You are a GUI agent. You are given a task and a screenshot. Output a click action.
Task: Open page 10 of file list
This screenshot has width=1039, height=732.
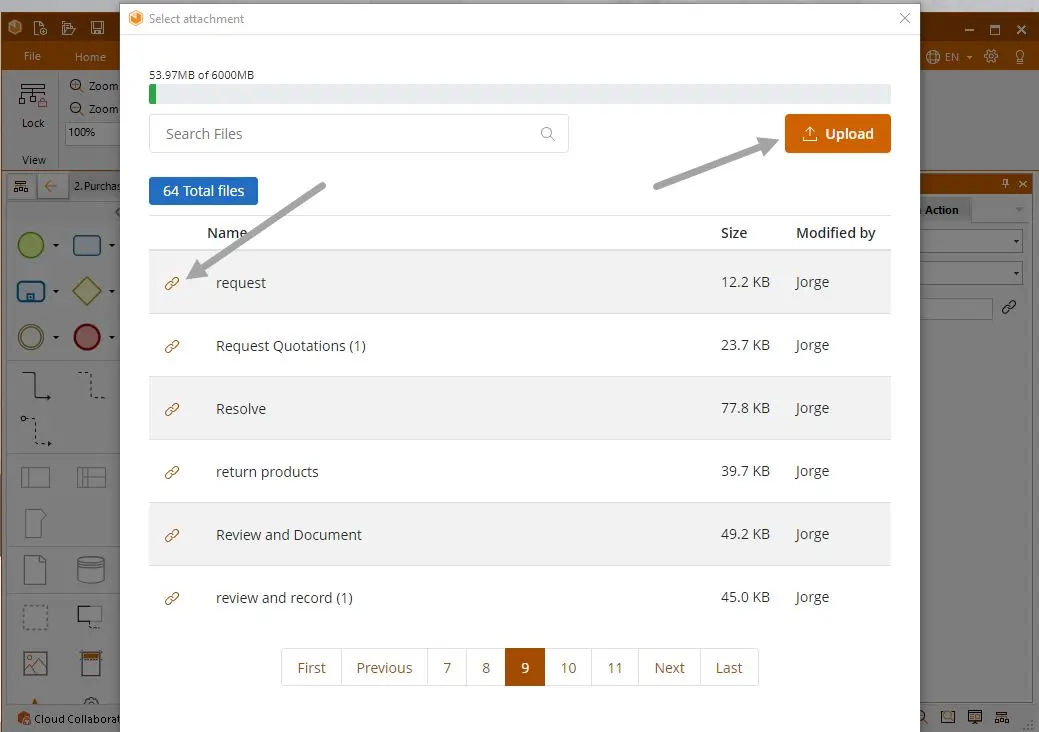[x=568, y=667]
